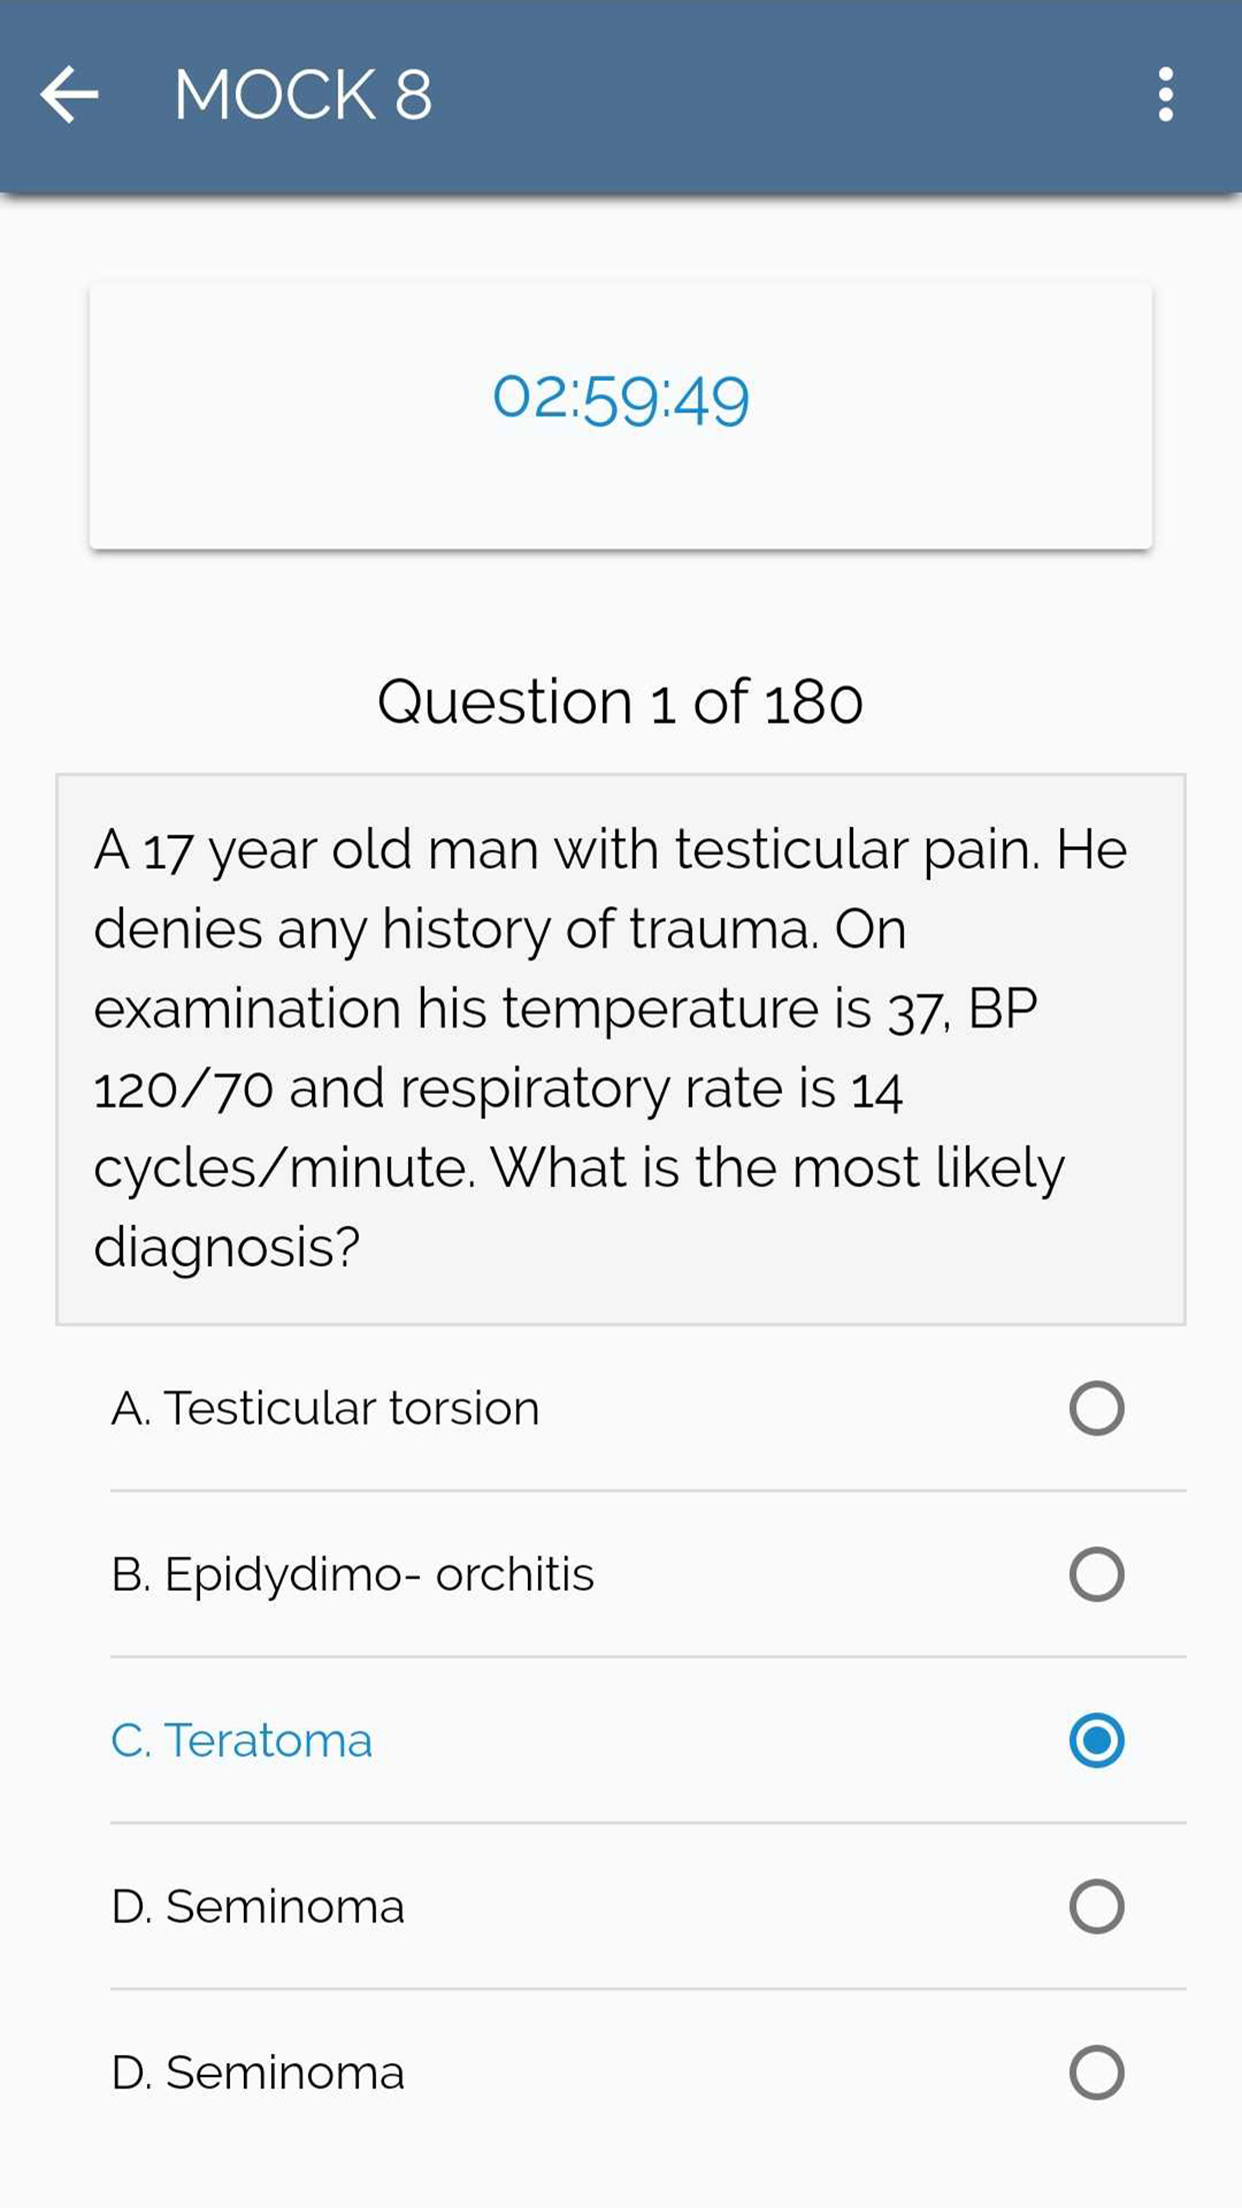Choose the first D. Seminoma radio button
This screenshot has height=2208, width=1242.
click(x=1096, y=1906)
